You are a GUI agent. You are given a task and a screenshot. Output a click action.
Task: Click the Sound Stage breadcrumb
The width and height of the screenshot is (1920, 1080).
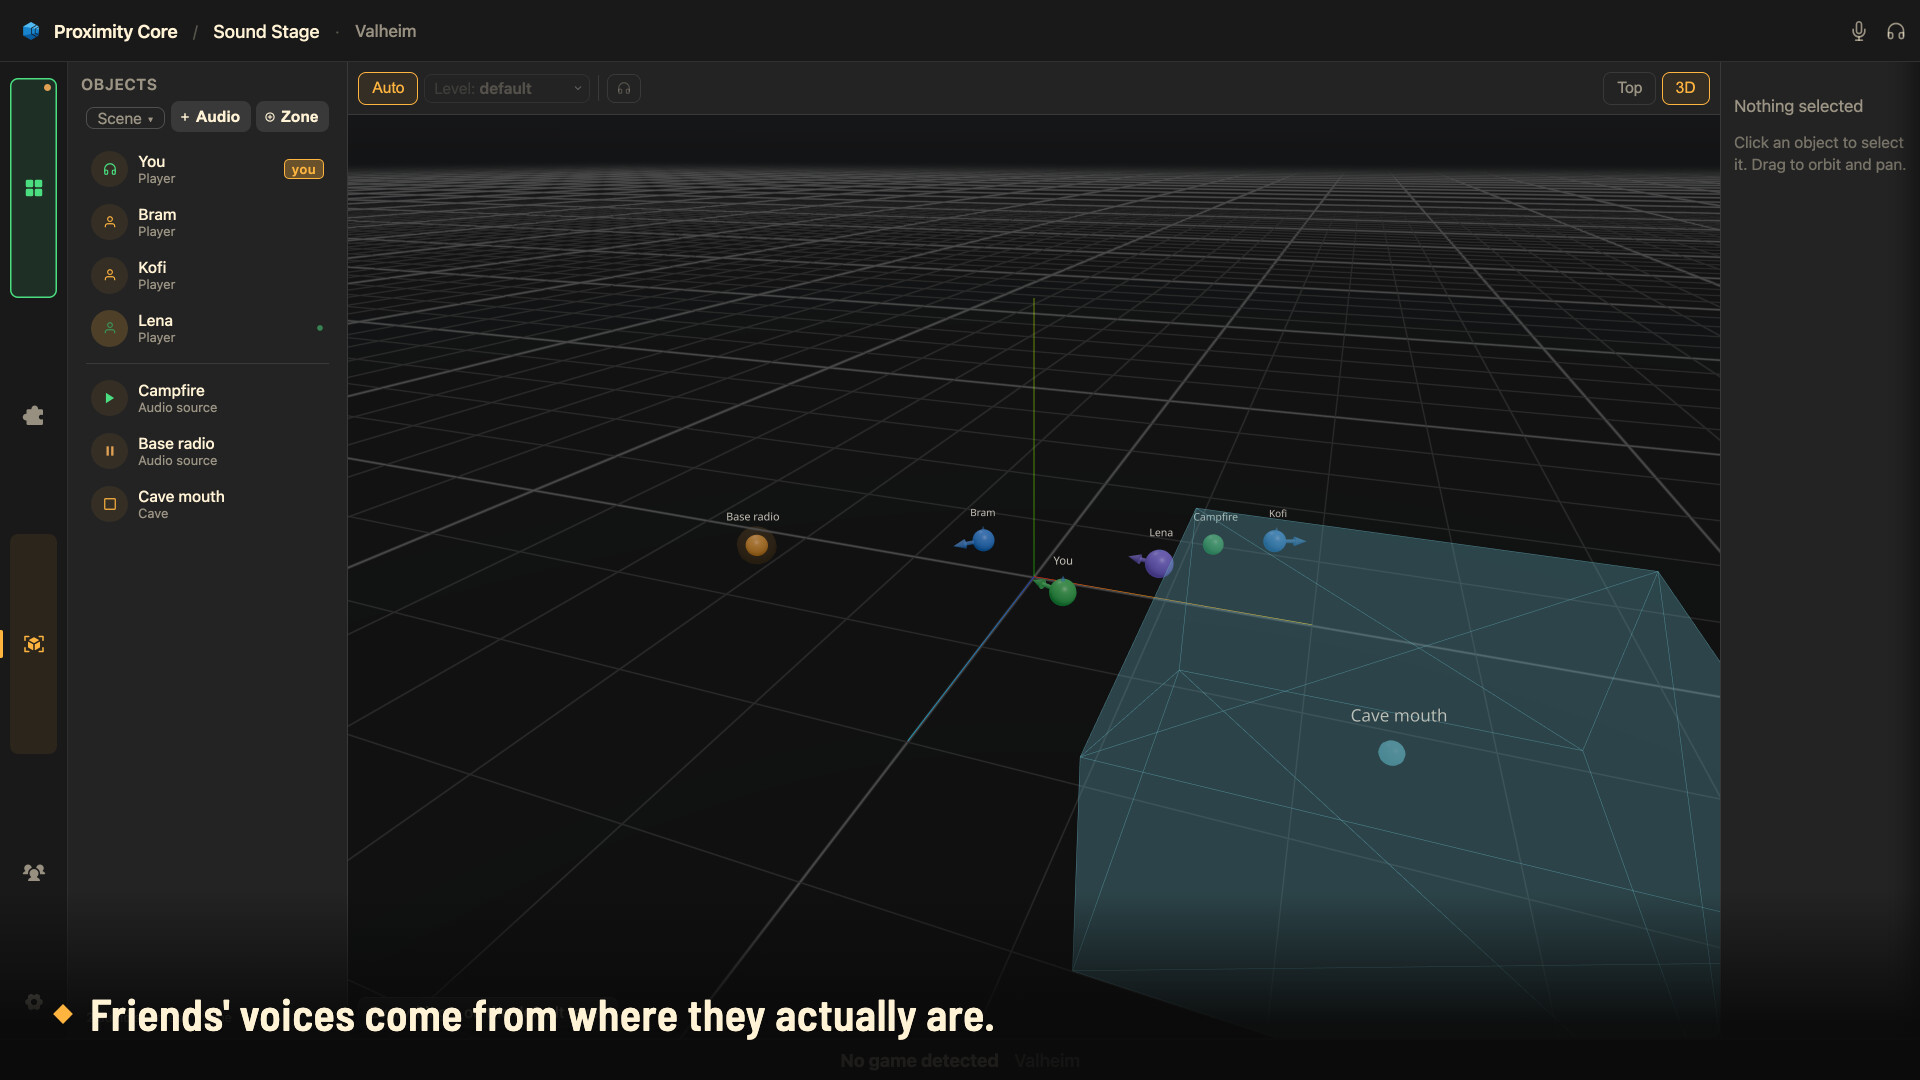[x=266, y=31]
